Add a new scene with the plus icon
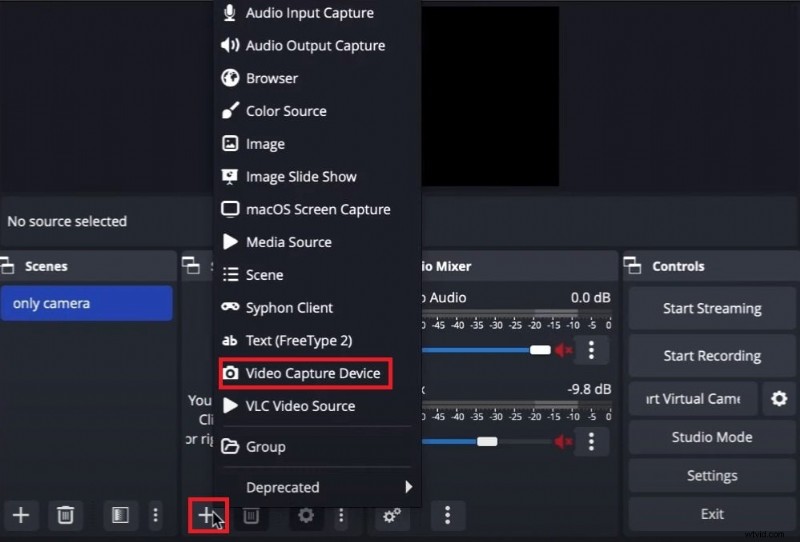 point(21,515)
